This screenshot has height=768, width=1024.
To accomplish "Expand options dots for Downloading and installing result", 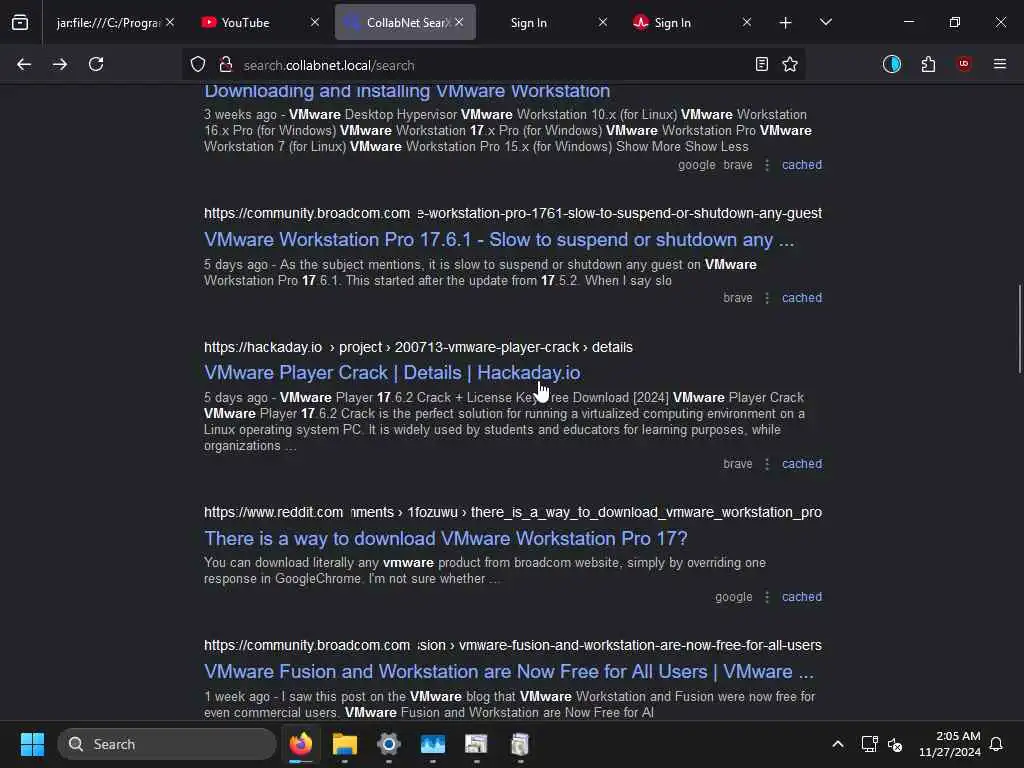I will click(x=767, y=165).
